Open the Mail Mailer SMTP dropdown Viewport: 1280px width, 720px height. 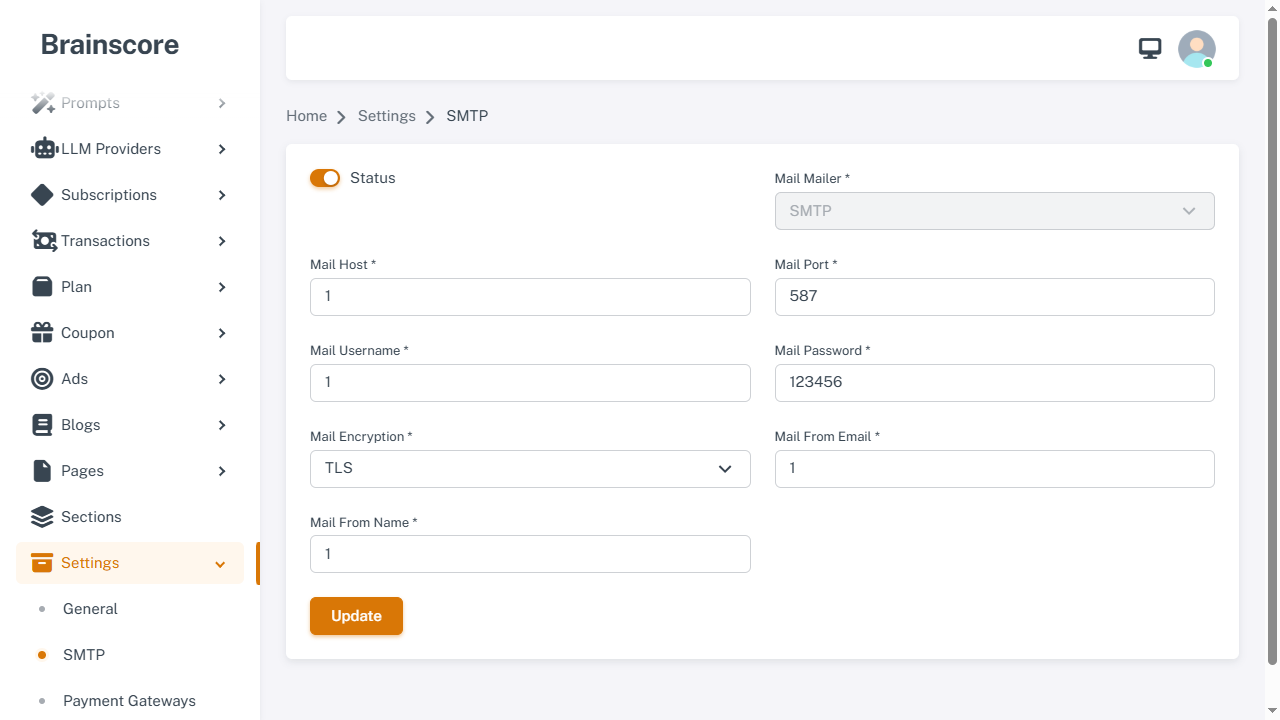[x=994, y=211]
